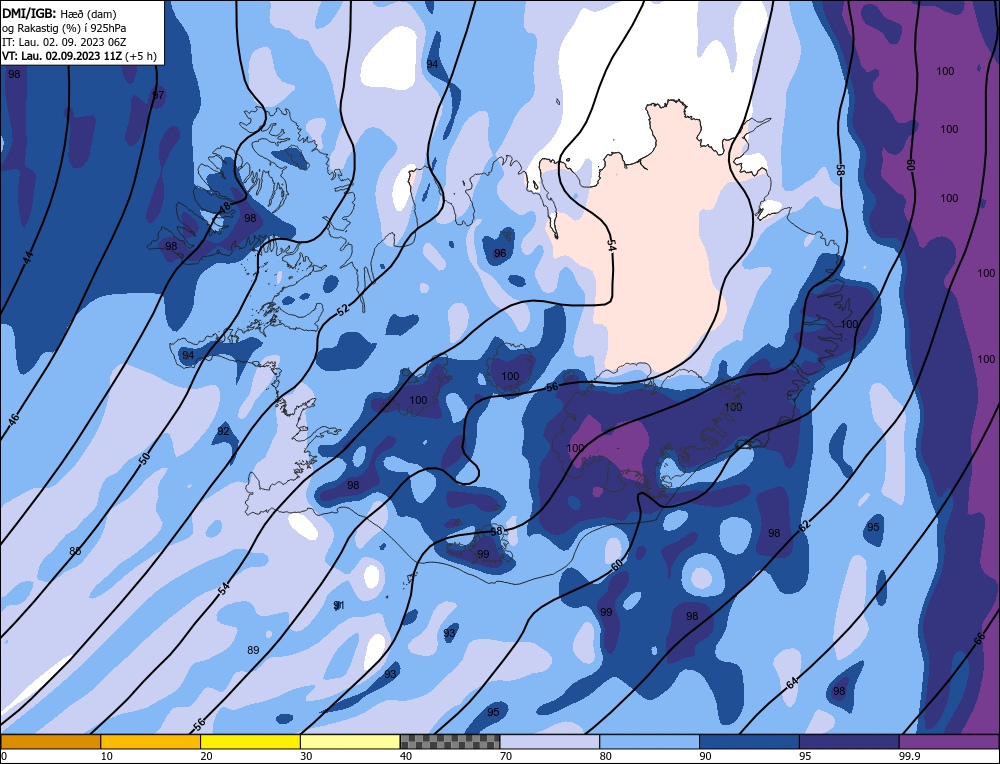The image size is (1000, 764).
Task: Click the '46' contour label
Action: [14, 418]
